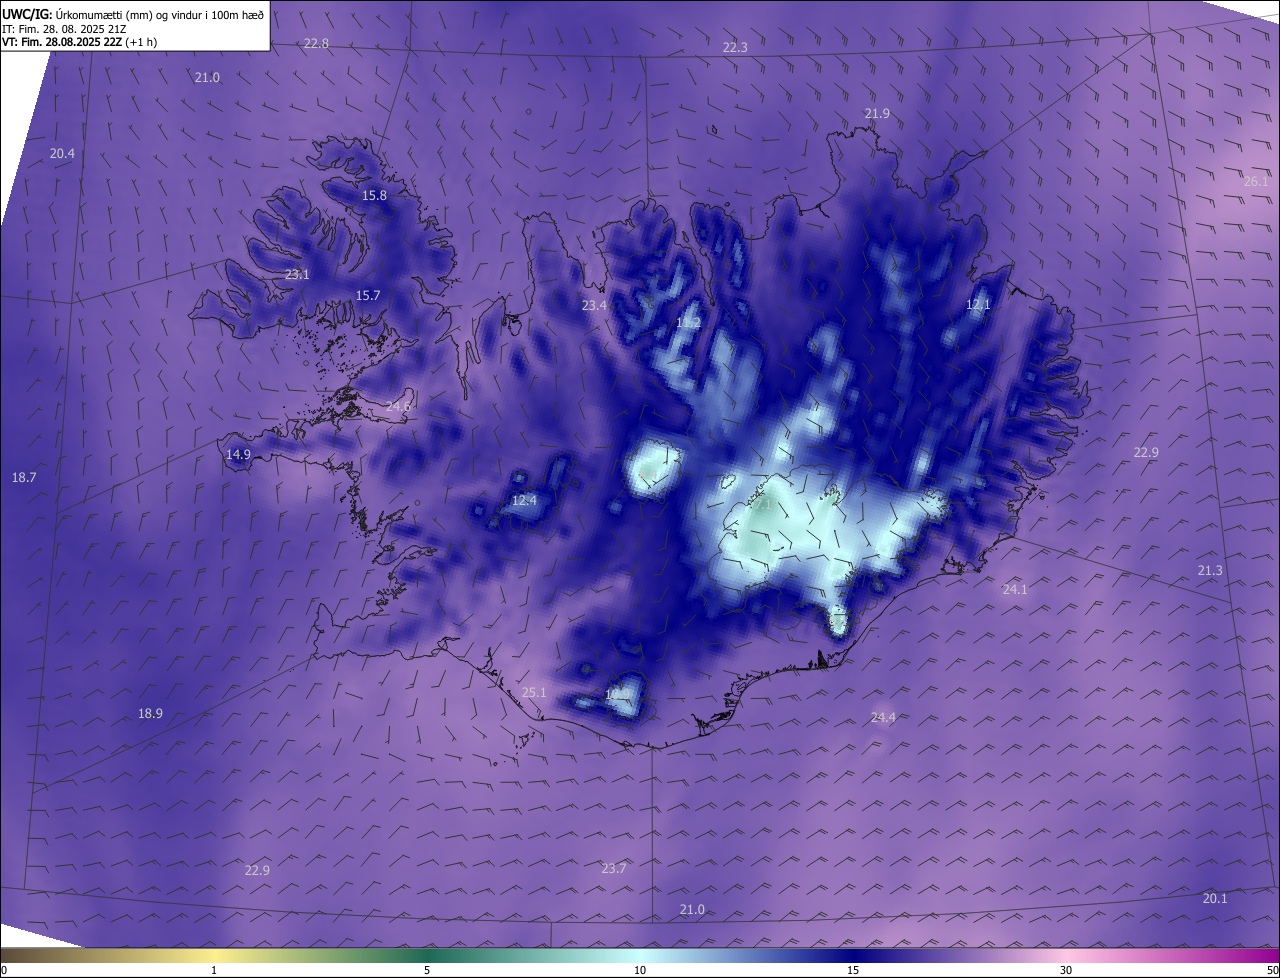Select the 18.9 value label
The height and width of the screenshot is (978, 1280).
pos(150,713)
